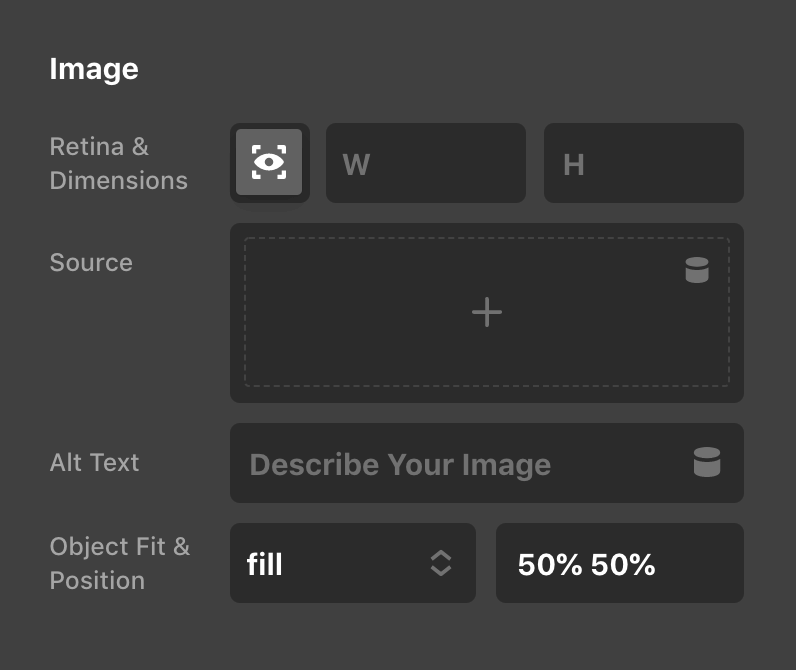Click the 50% 50% position field
796x670 pixels.
(x=619, y=563)
